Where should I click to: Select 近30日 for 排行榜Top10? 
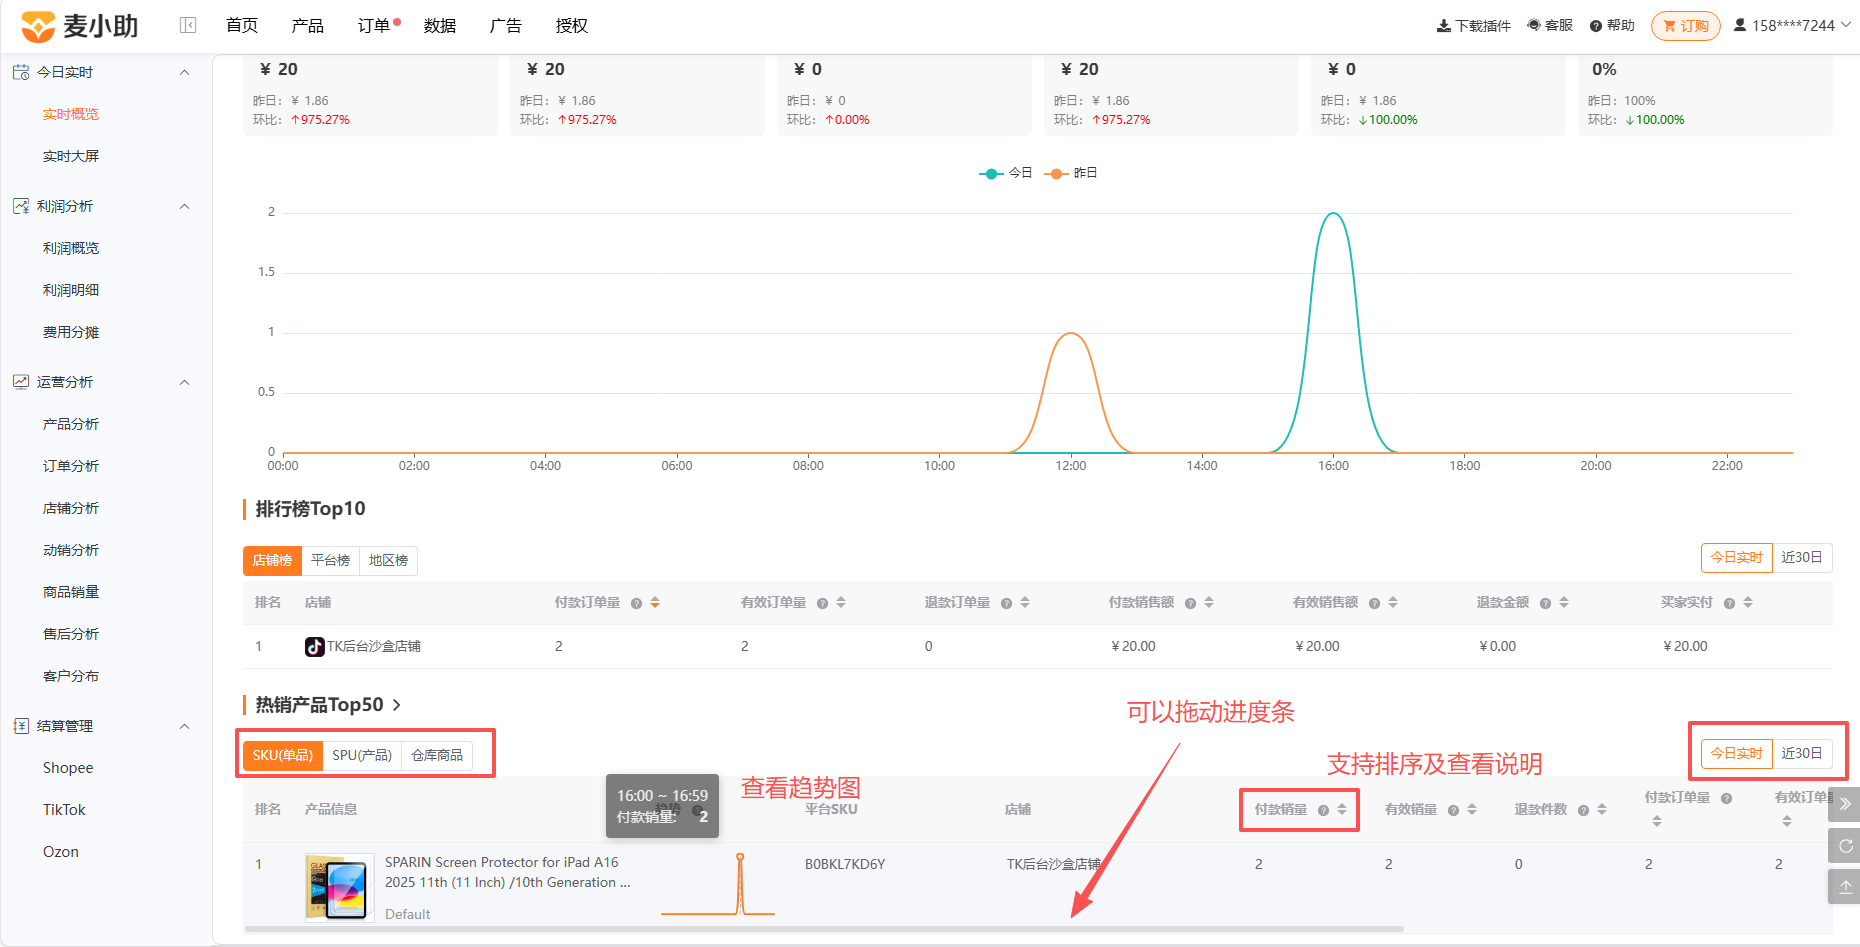pyautogui.click(x=1802, y=557)
